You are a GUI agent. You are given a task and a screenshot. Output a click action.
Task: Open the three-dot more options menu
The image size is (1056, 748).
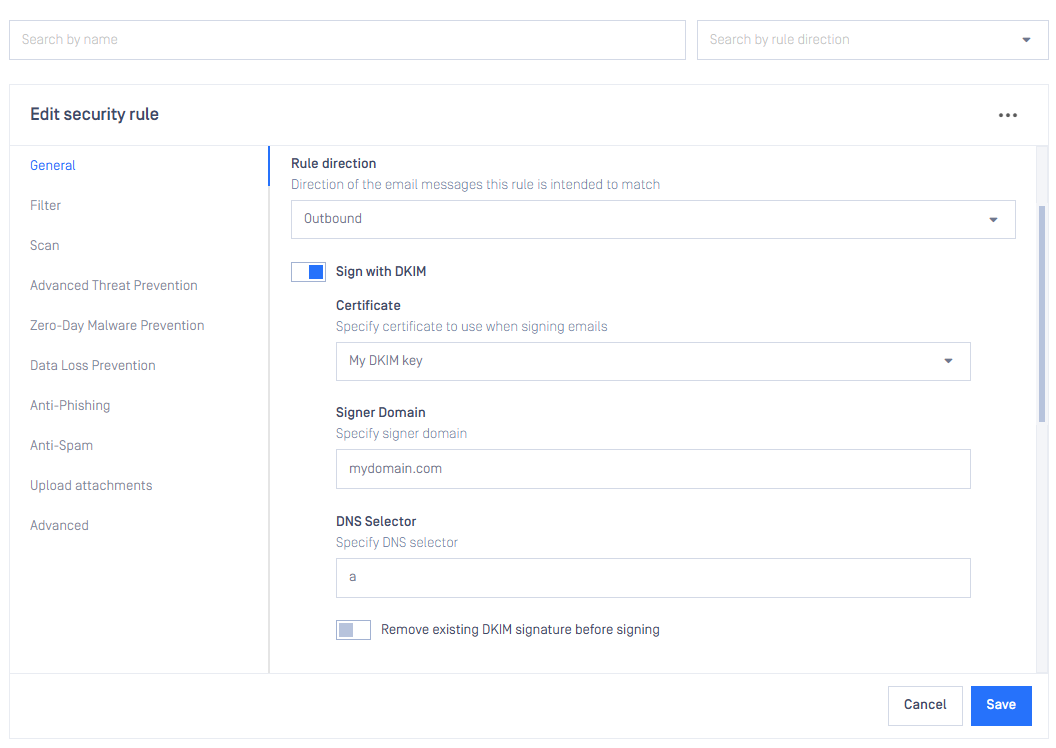click(1008, 115)
